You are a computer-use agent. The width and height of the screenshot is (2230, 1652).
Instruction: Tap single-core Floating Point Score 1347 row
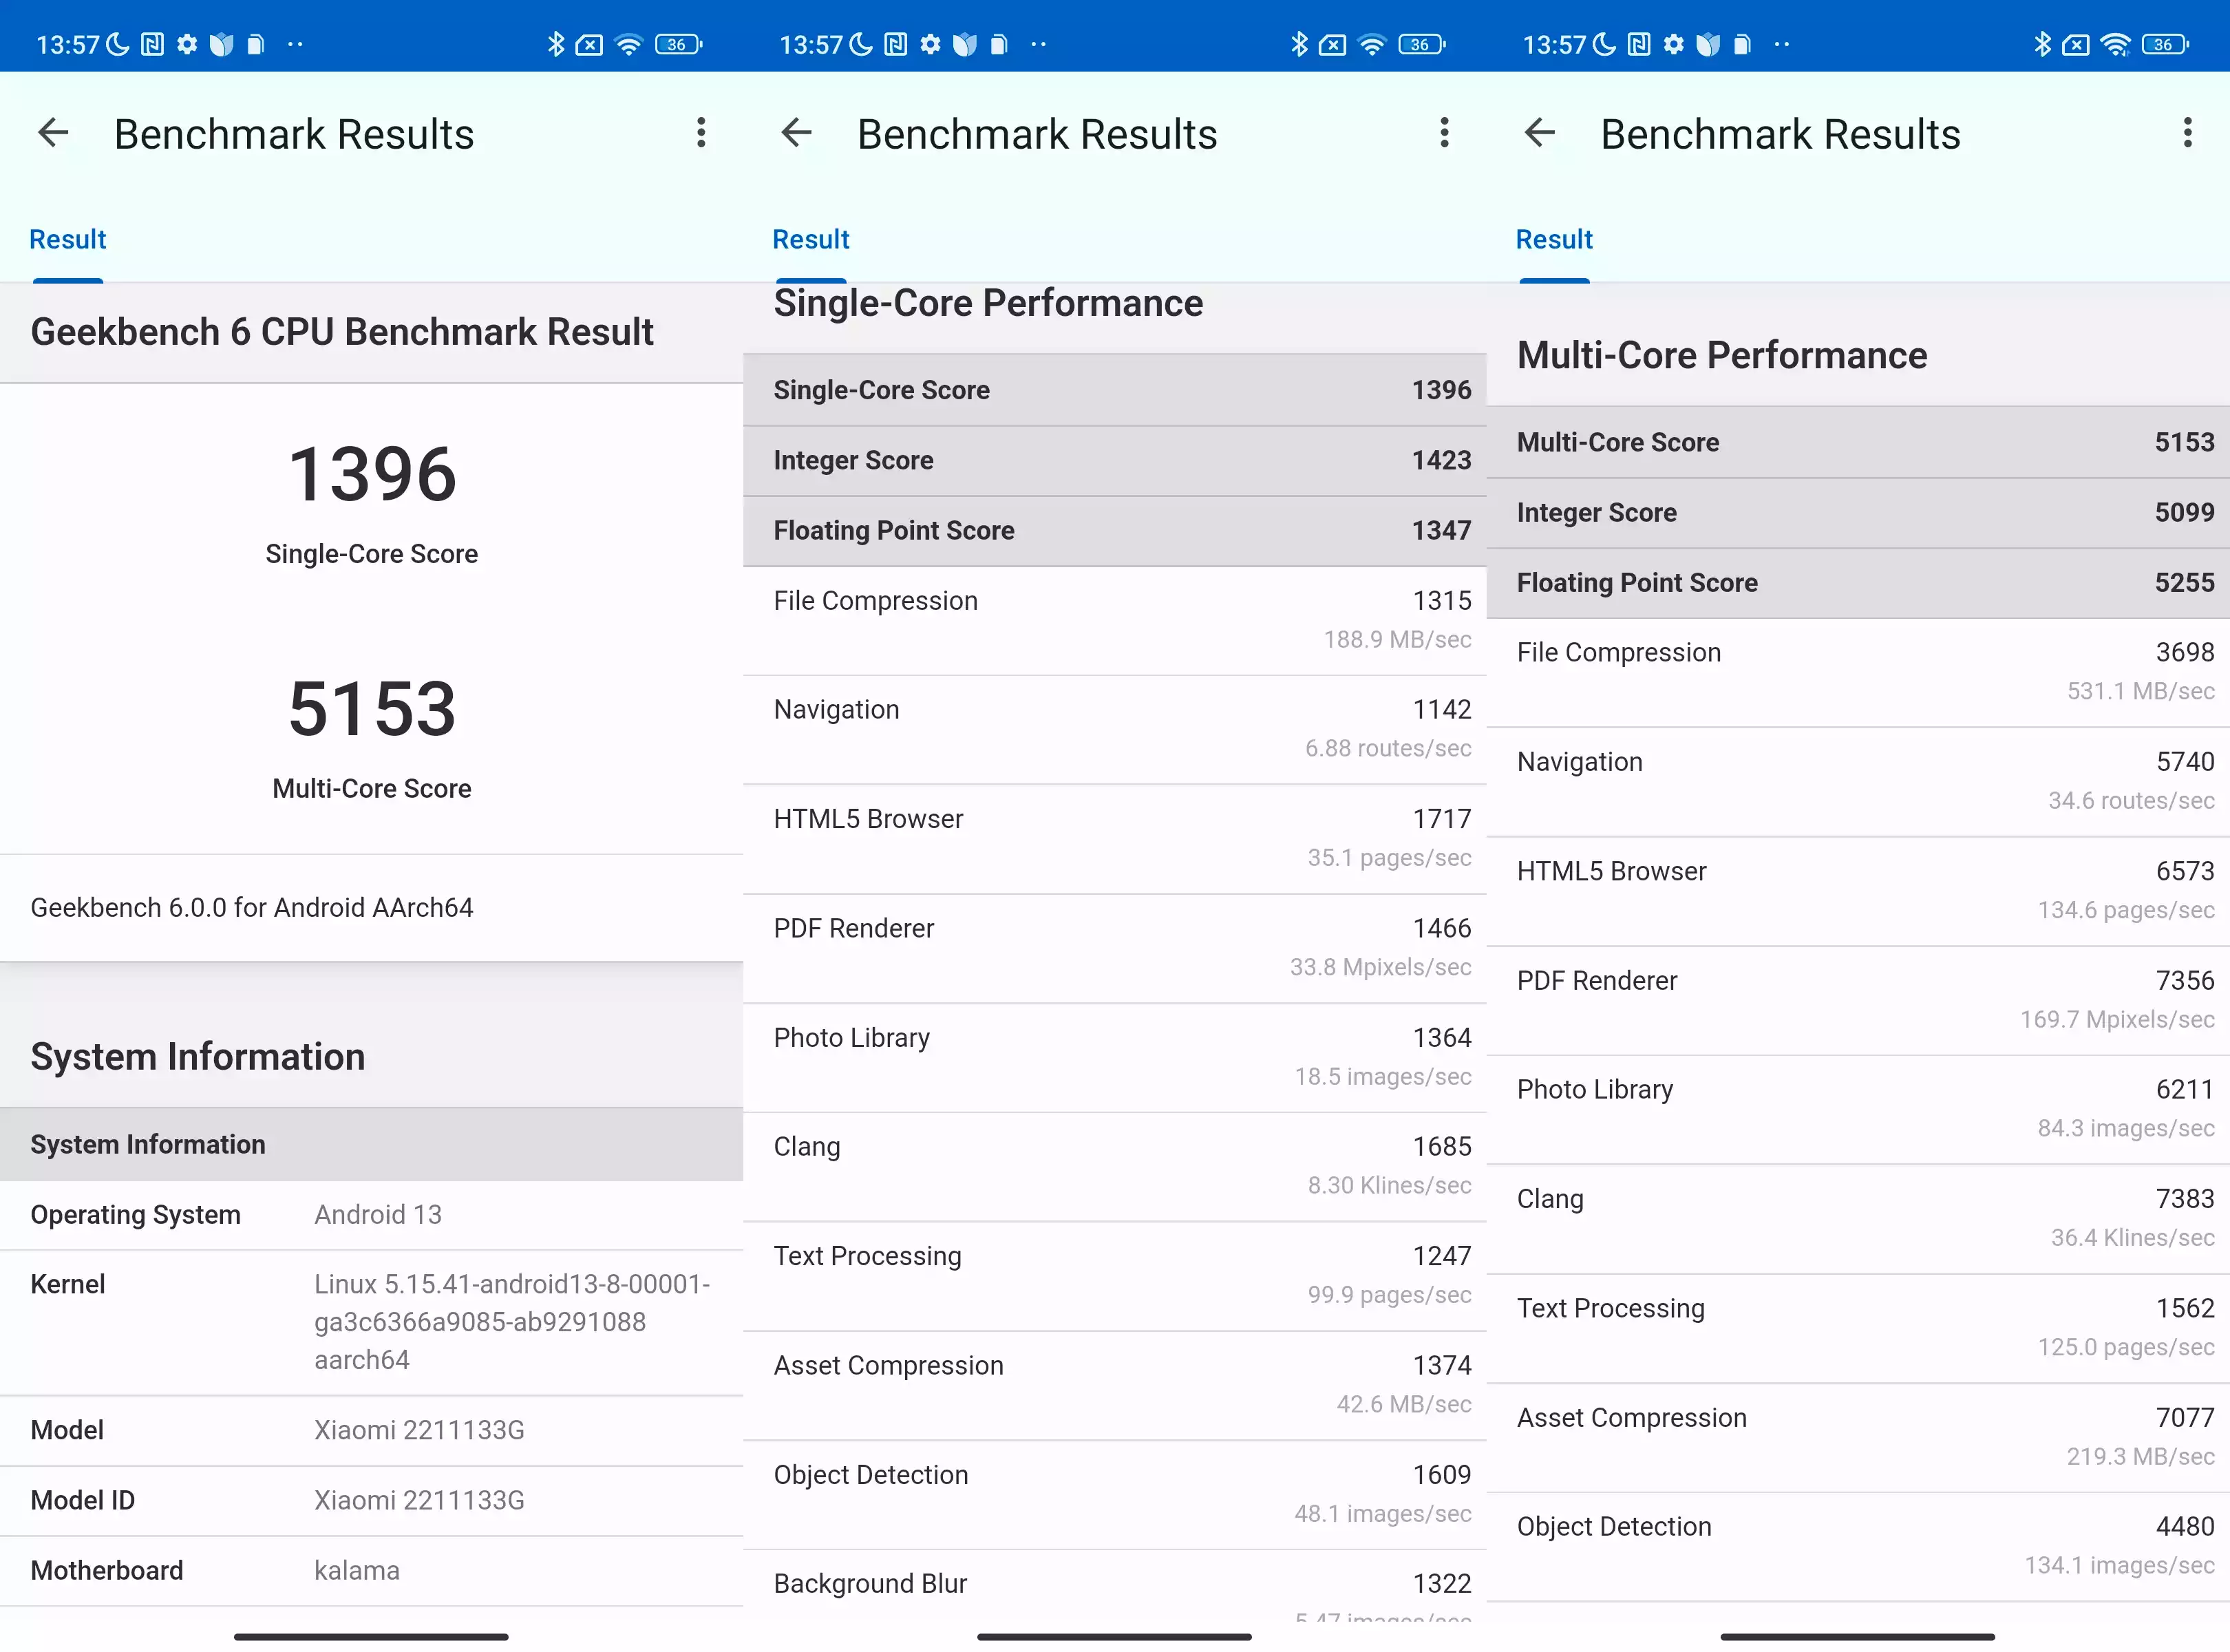(x=1115, y=531)
